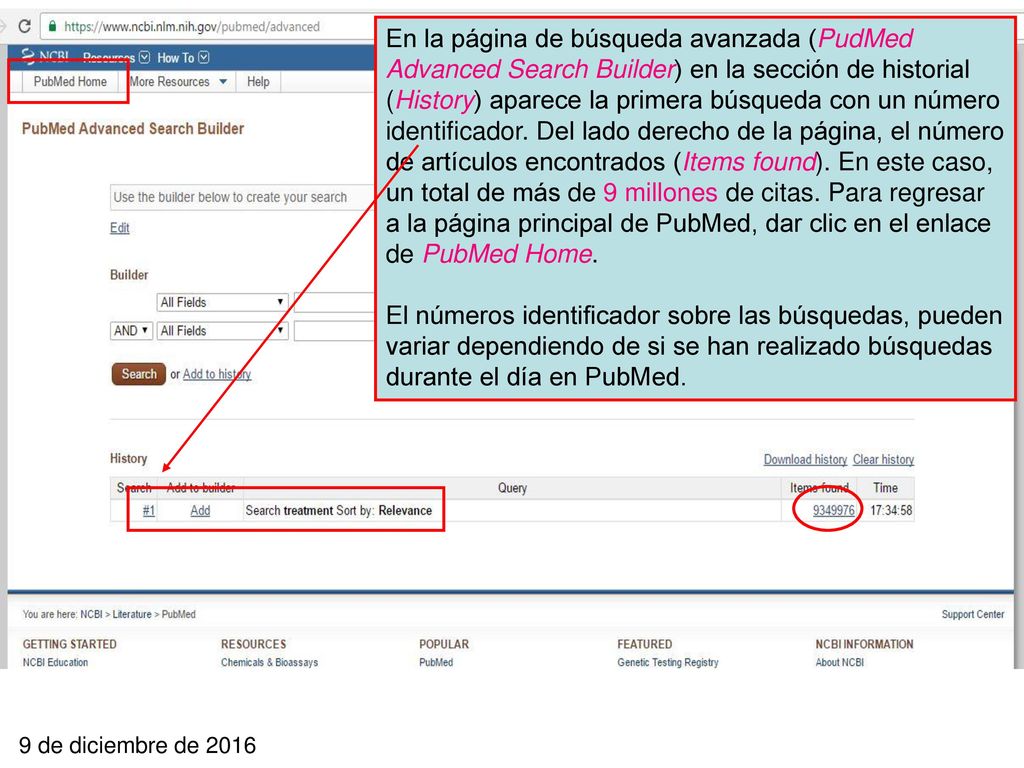The image size is (1024, 768).
Task: Click the PubMed breadcrumb link
Action: point(178,615)
